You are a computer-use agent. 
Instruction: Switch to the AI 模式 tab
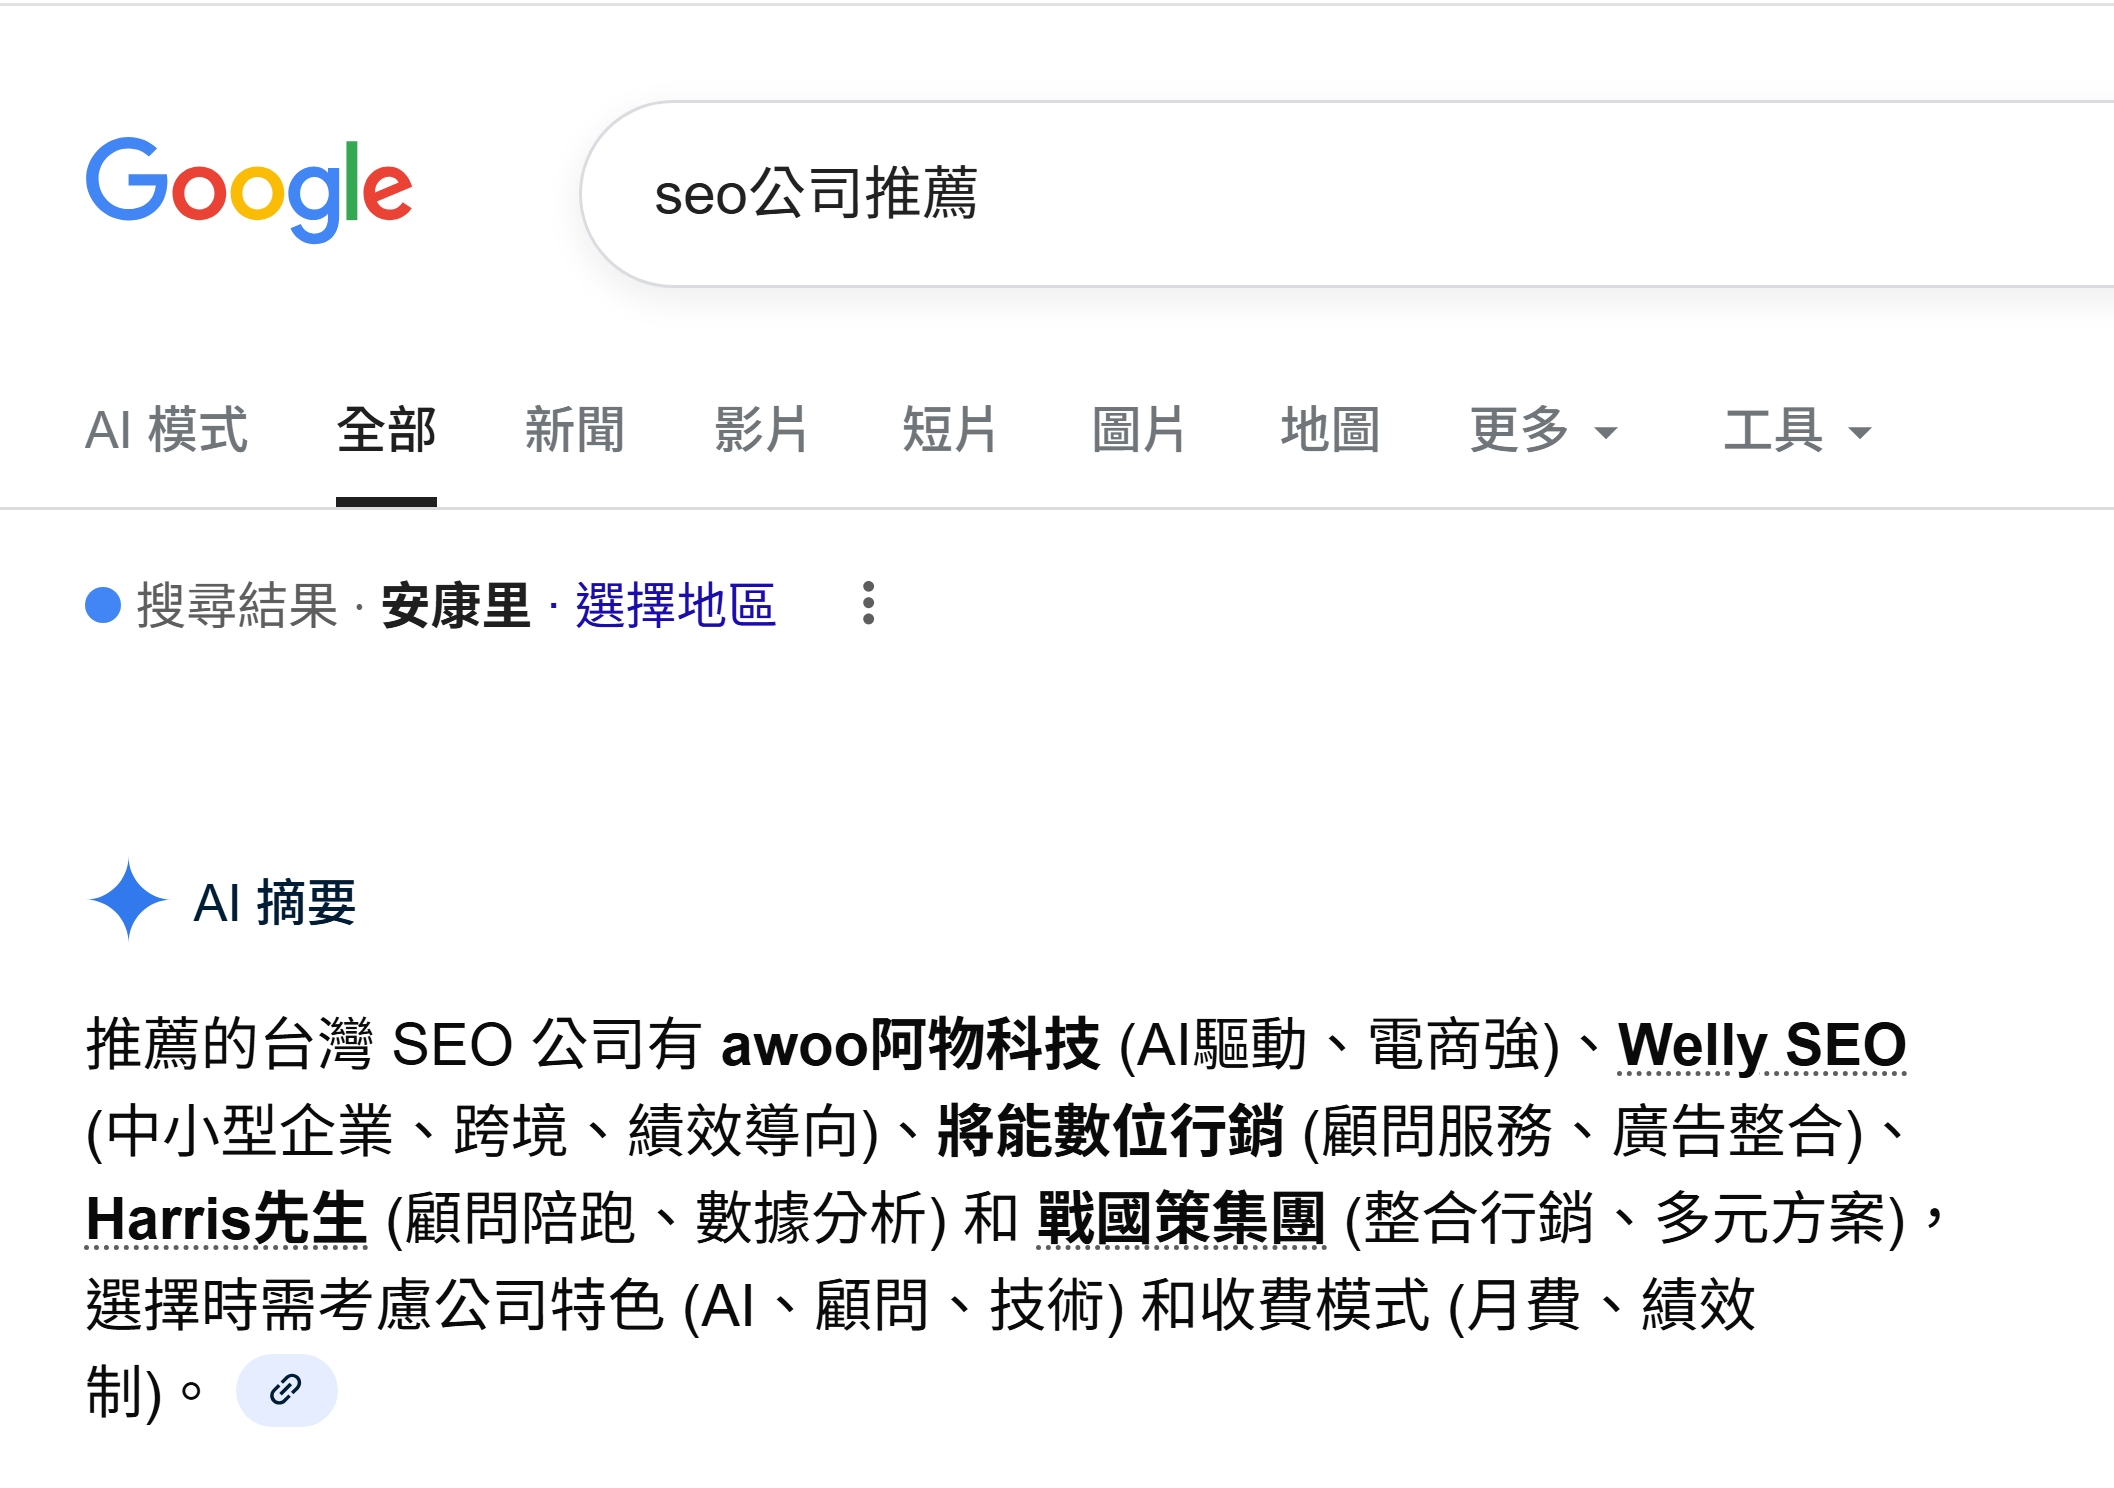pyautogui.click(x=166, y=431)
